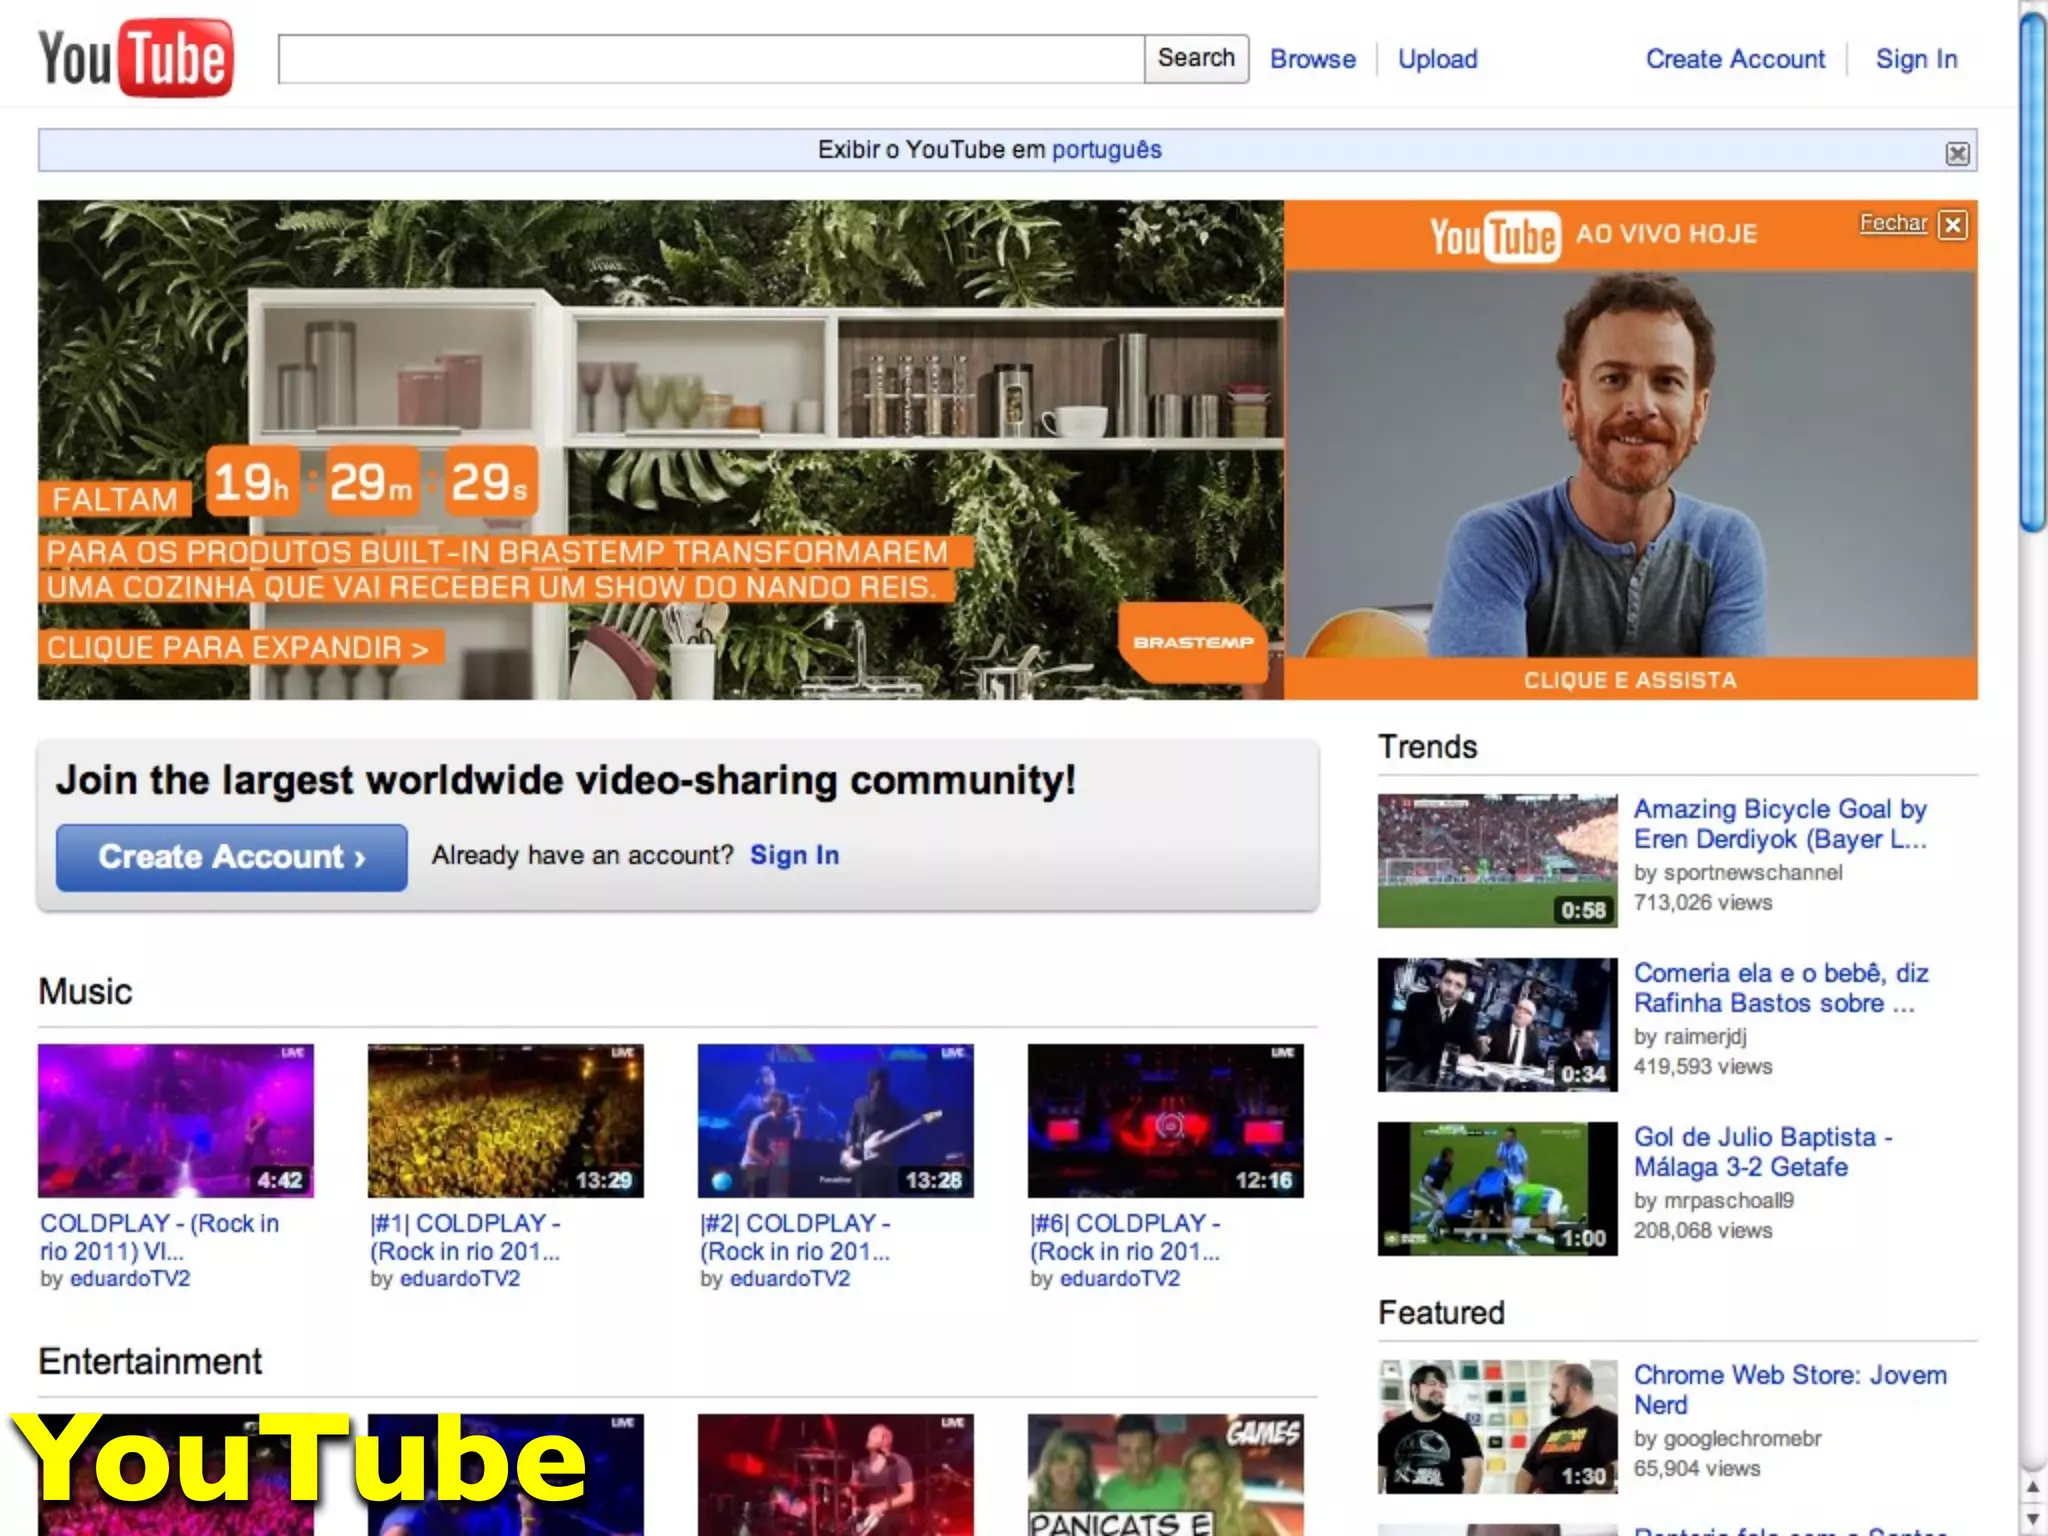2048x1536 pixels.
Task: Click the Fechar link on the ad
Action: pyautogui.click(x=1892, y=223)
